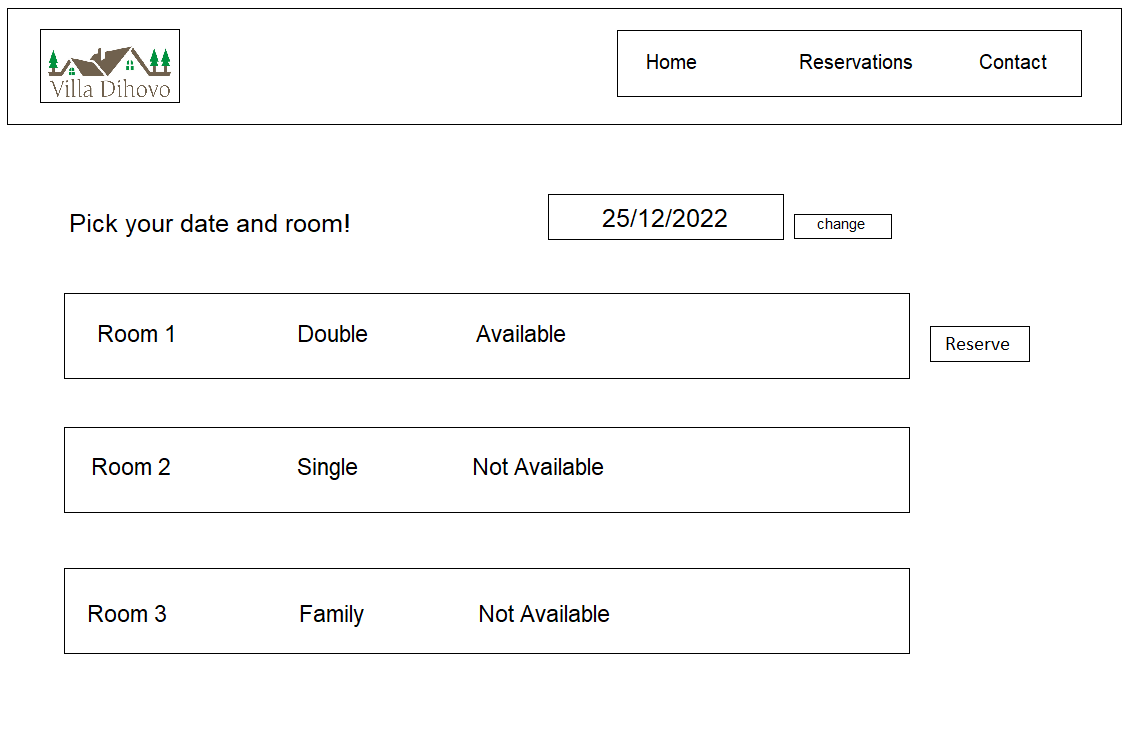Select the Room 3 label
Screen dimensions: 1128x734
click(127, 614)
